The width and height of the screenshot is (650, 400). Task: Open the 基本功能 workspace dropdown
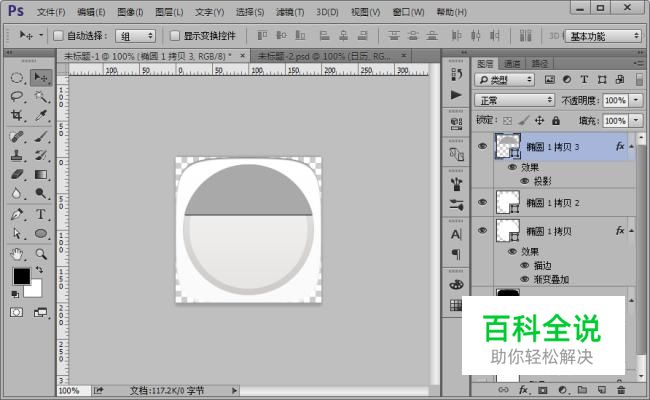[x=604, y=36]
